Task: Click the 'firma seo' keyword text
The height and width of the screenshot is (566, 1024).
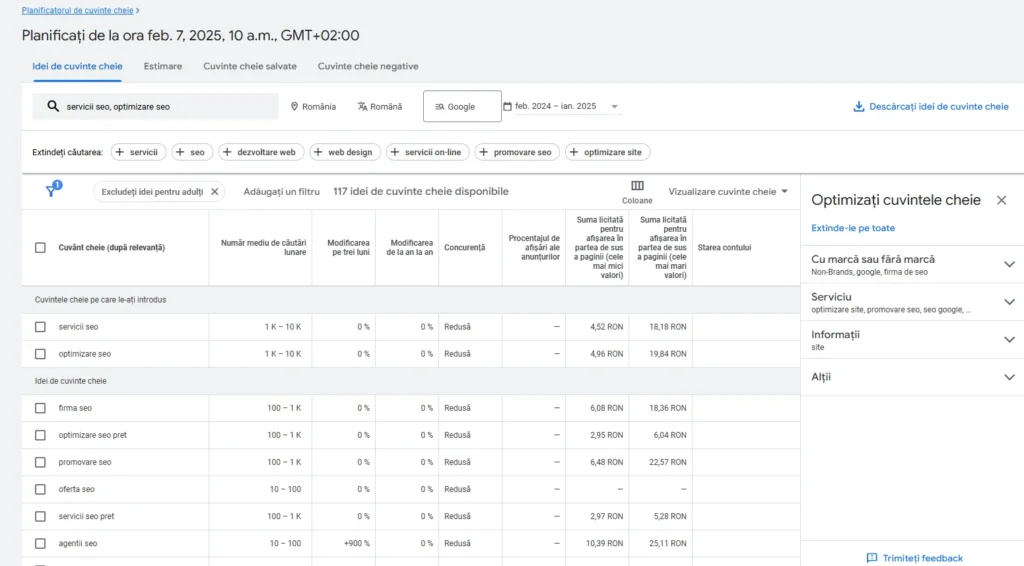Action: (x=75, y=408)
